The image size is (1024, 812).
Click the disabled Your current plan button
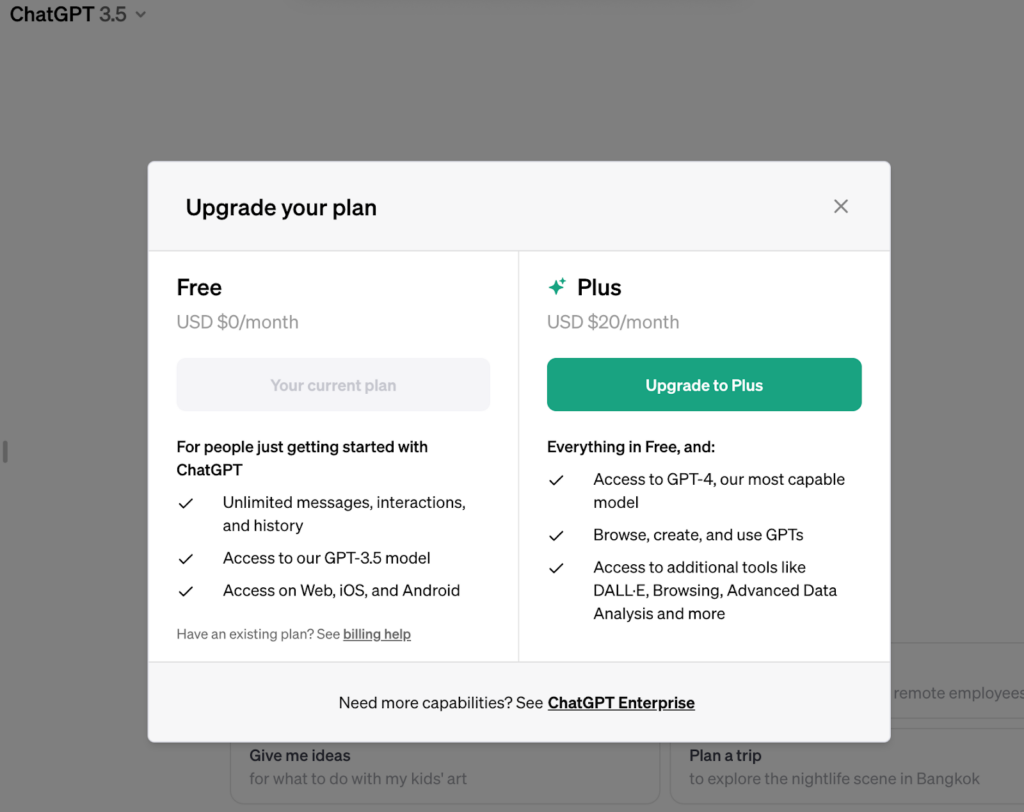(333, 385)
